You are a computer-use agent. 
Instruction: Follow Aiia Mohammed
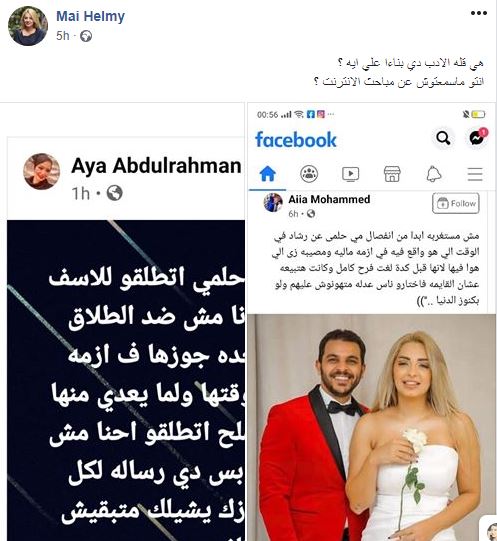(456, 203)
